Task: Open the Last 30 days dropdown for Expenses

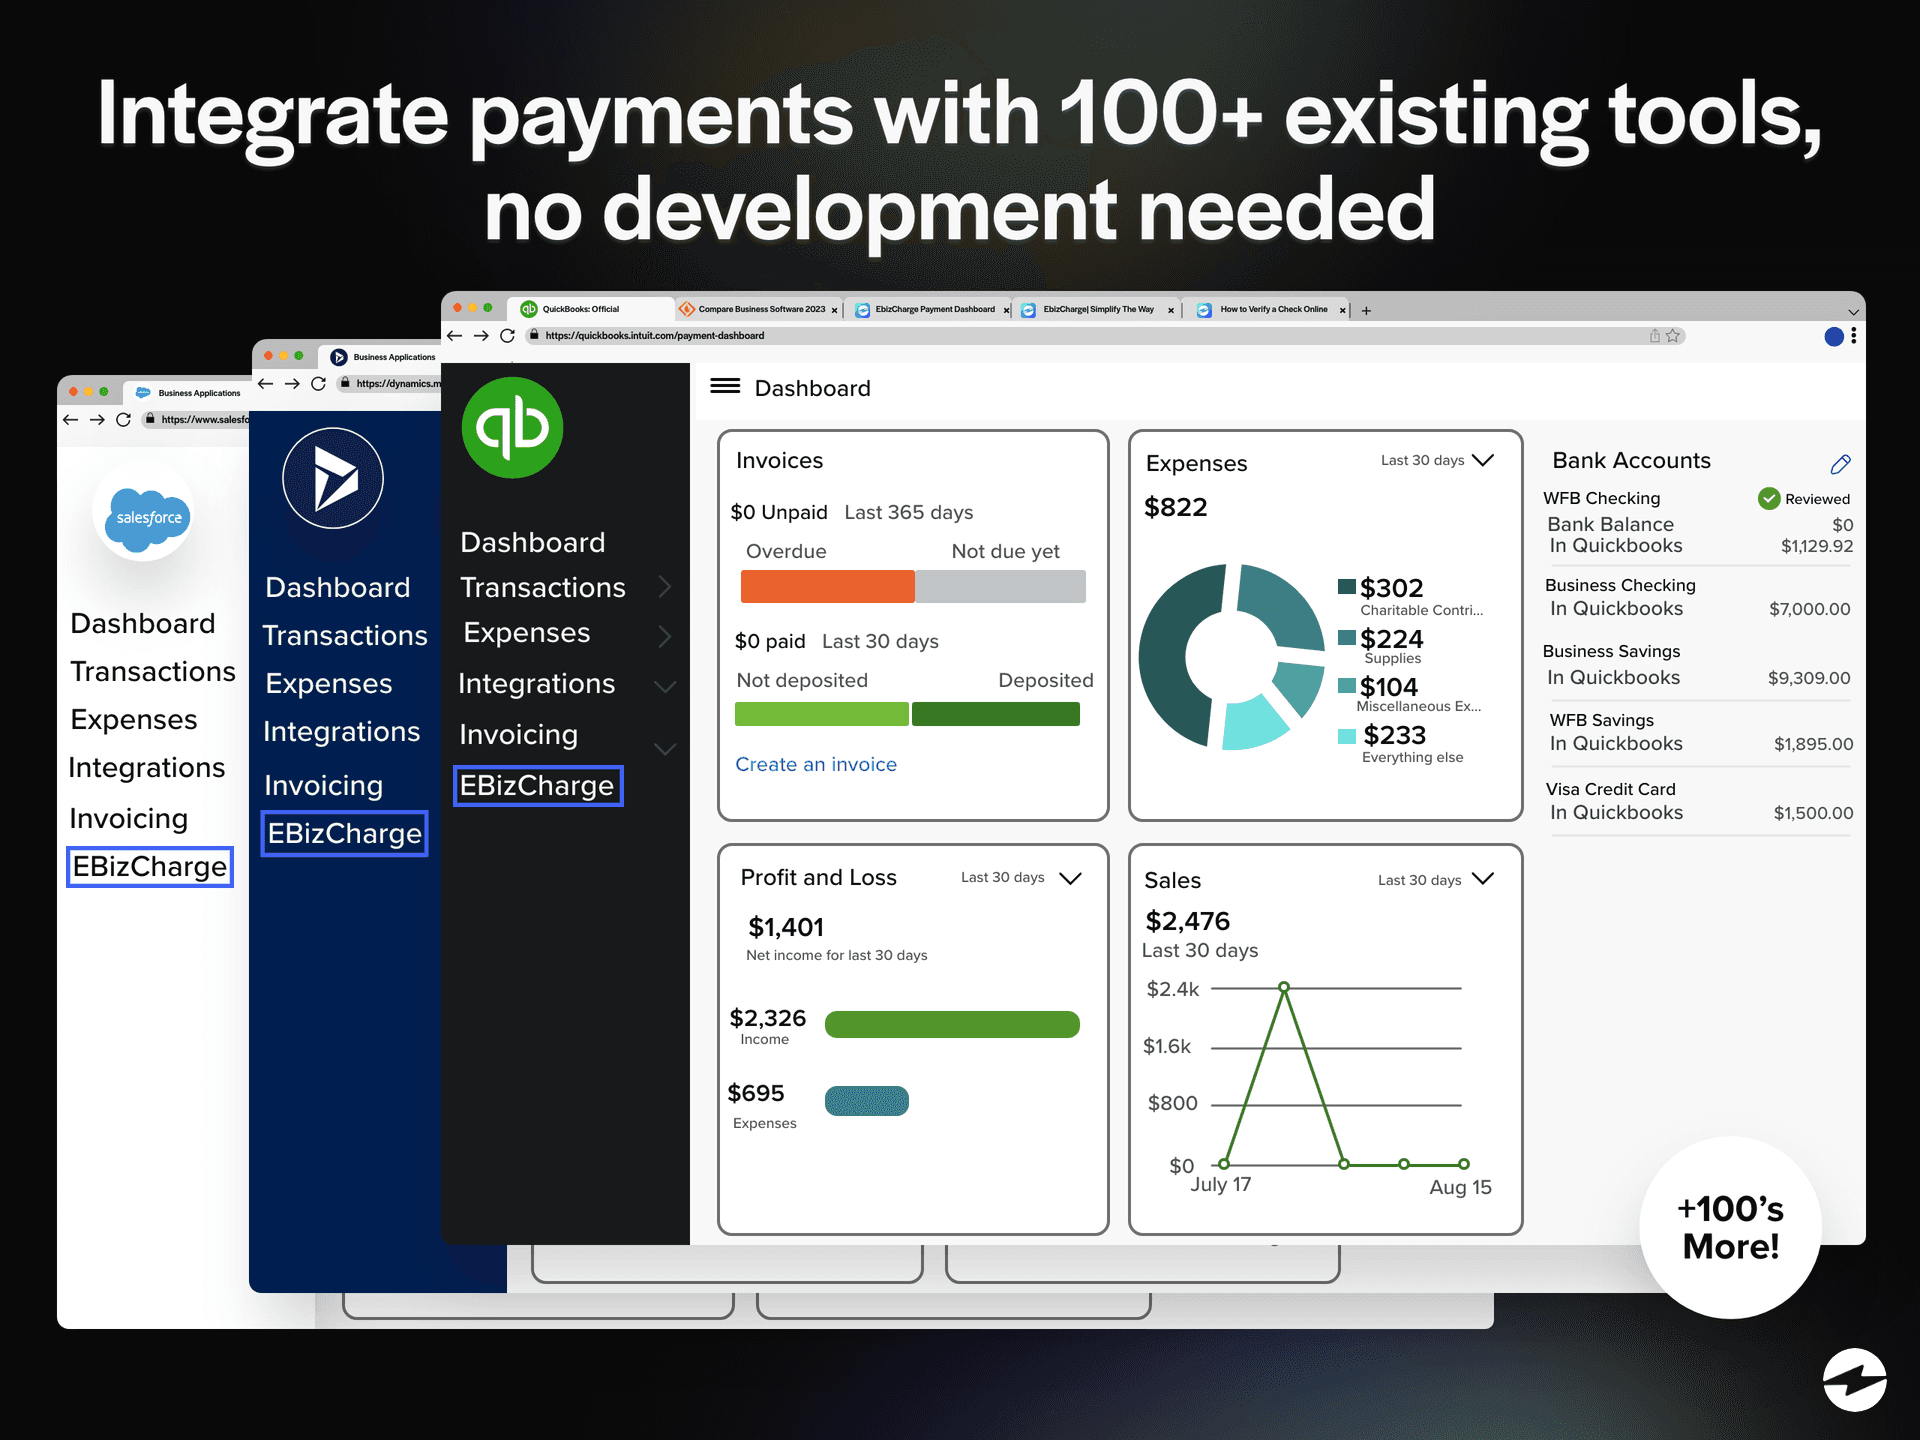Action: click(1482, 461)
